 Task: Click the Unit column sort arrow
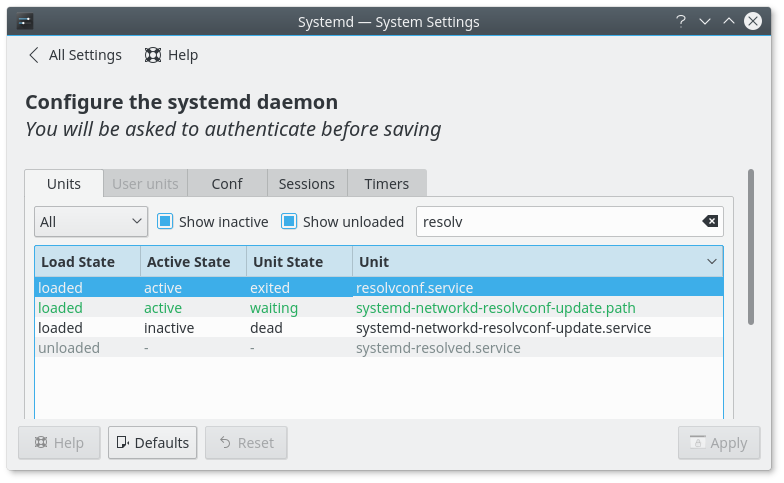712,262
